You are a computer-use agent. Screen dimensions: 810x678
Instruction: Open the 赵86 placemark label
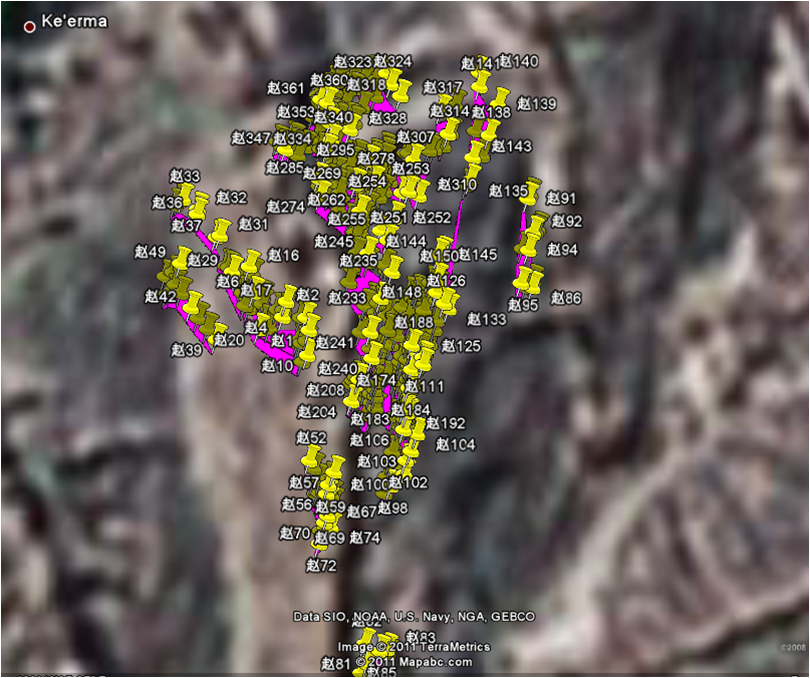565,298
